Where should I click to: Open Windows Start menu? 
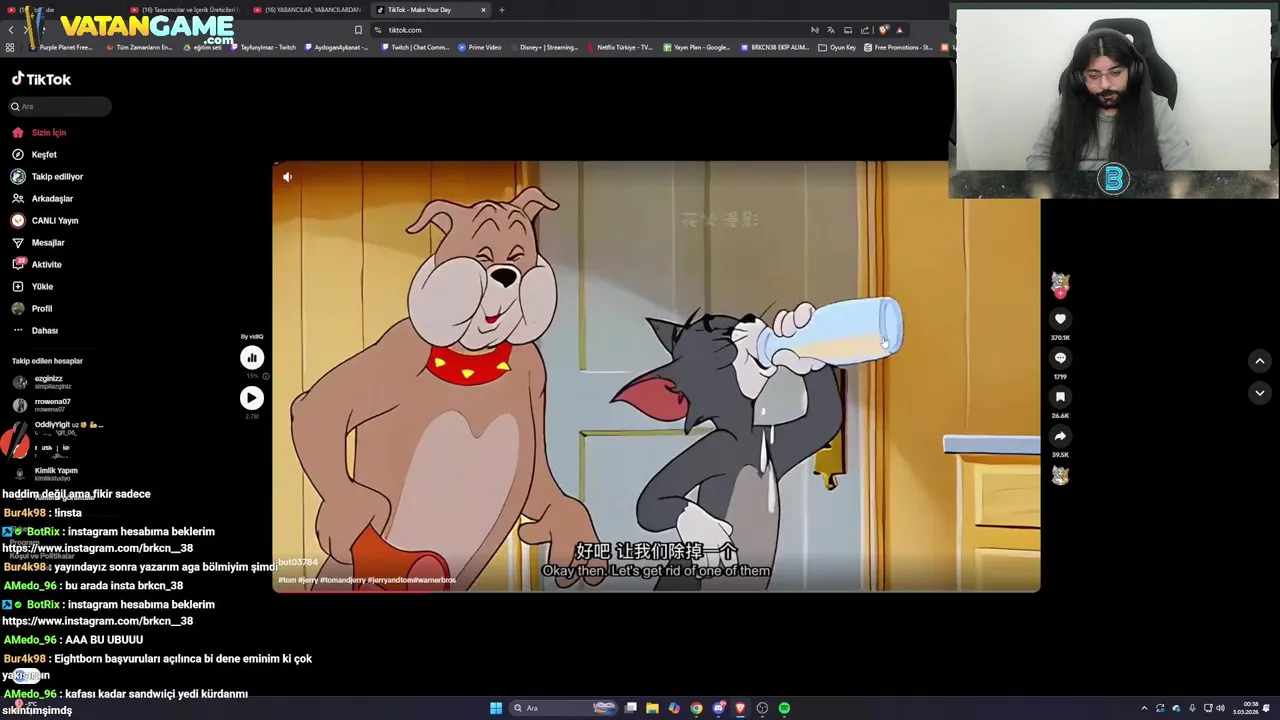click(496, 708)
